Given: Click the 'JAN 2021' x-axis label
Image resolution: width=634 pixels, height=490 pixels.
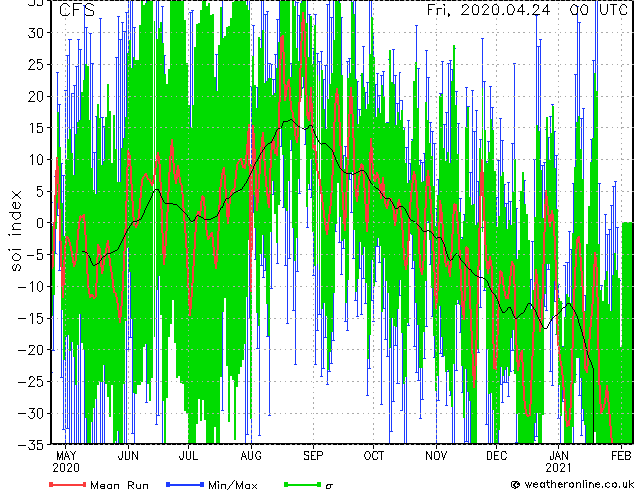Looking at the screenshot, I should click(558, 462).
